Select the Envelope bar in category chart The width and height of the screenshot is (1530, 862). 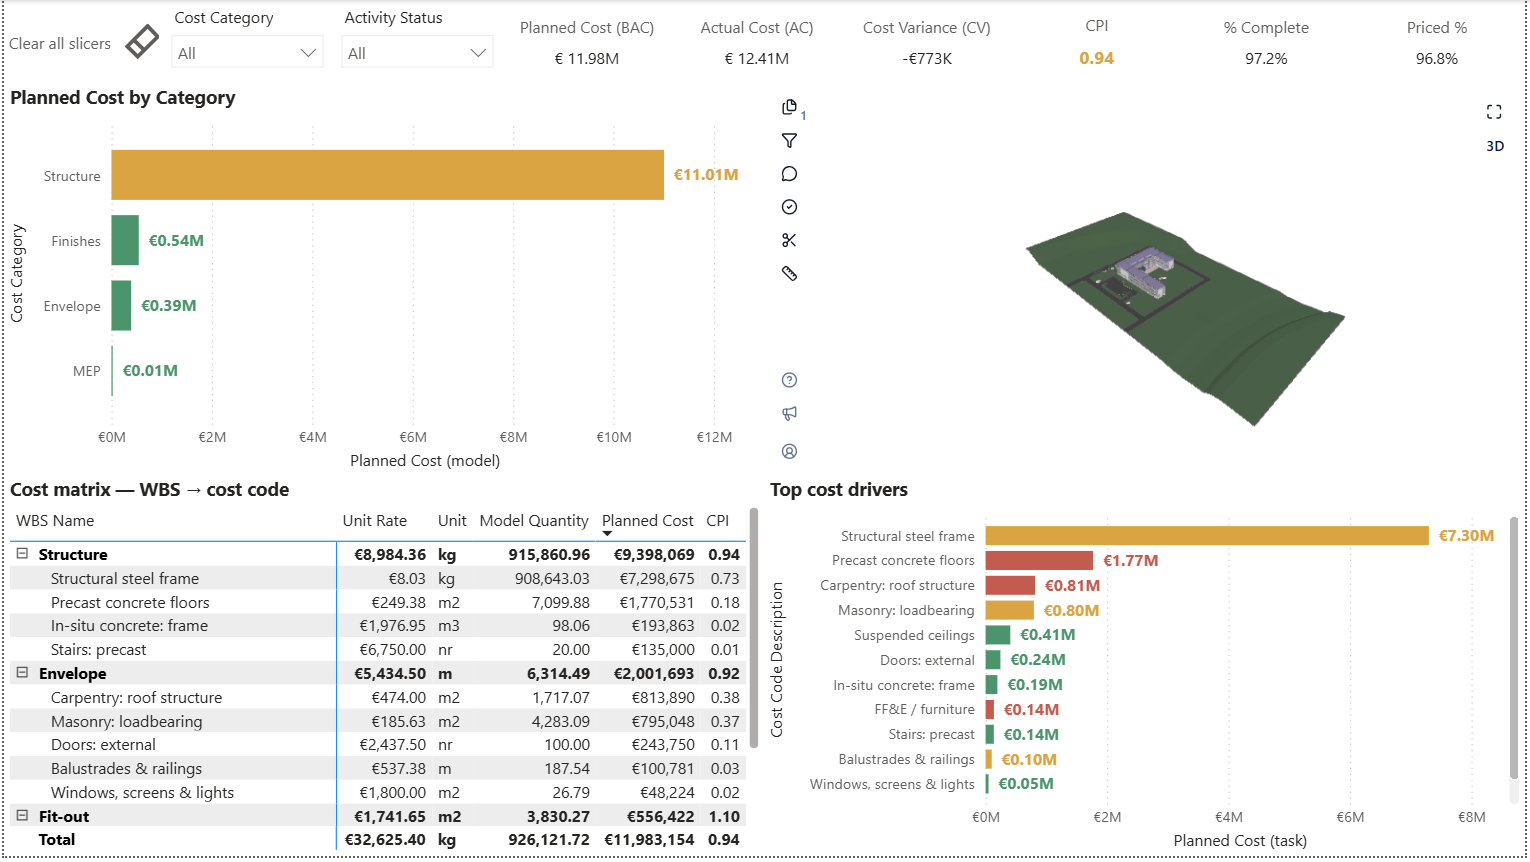121,305
